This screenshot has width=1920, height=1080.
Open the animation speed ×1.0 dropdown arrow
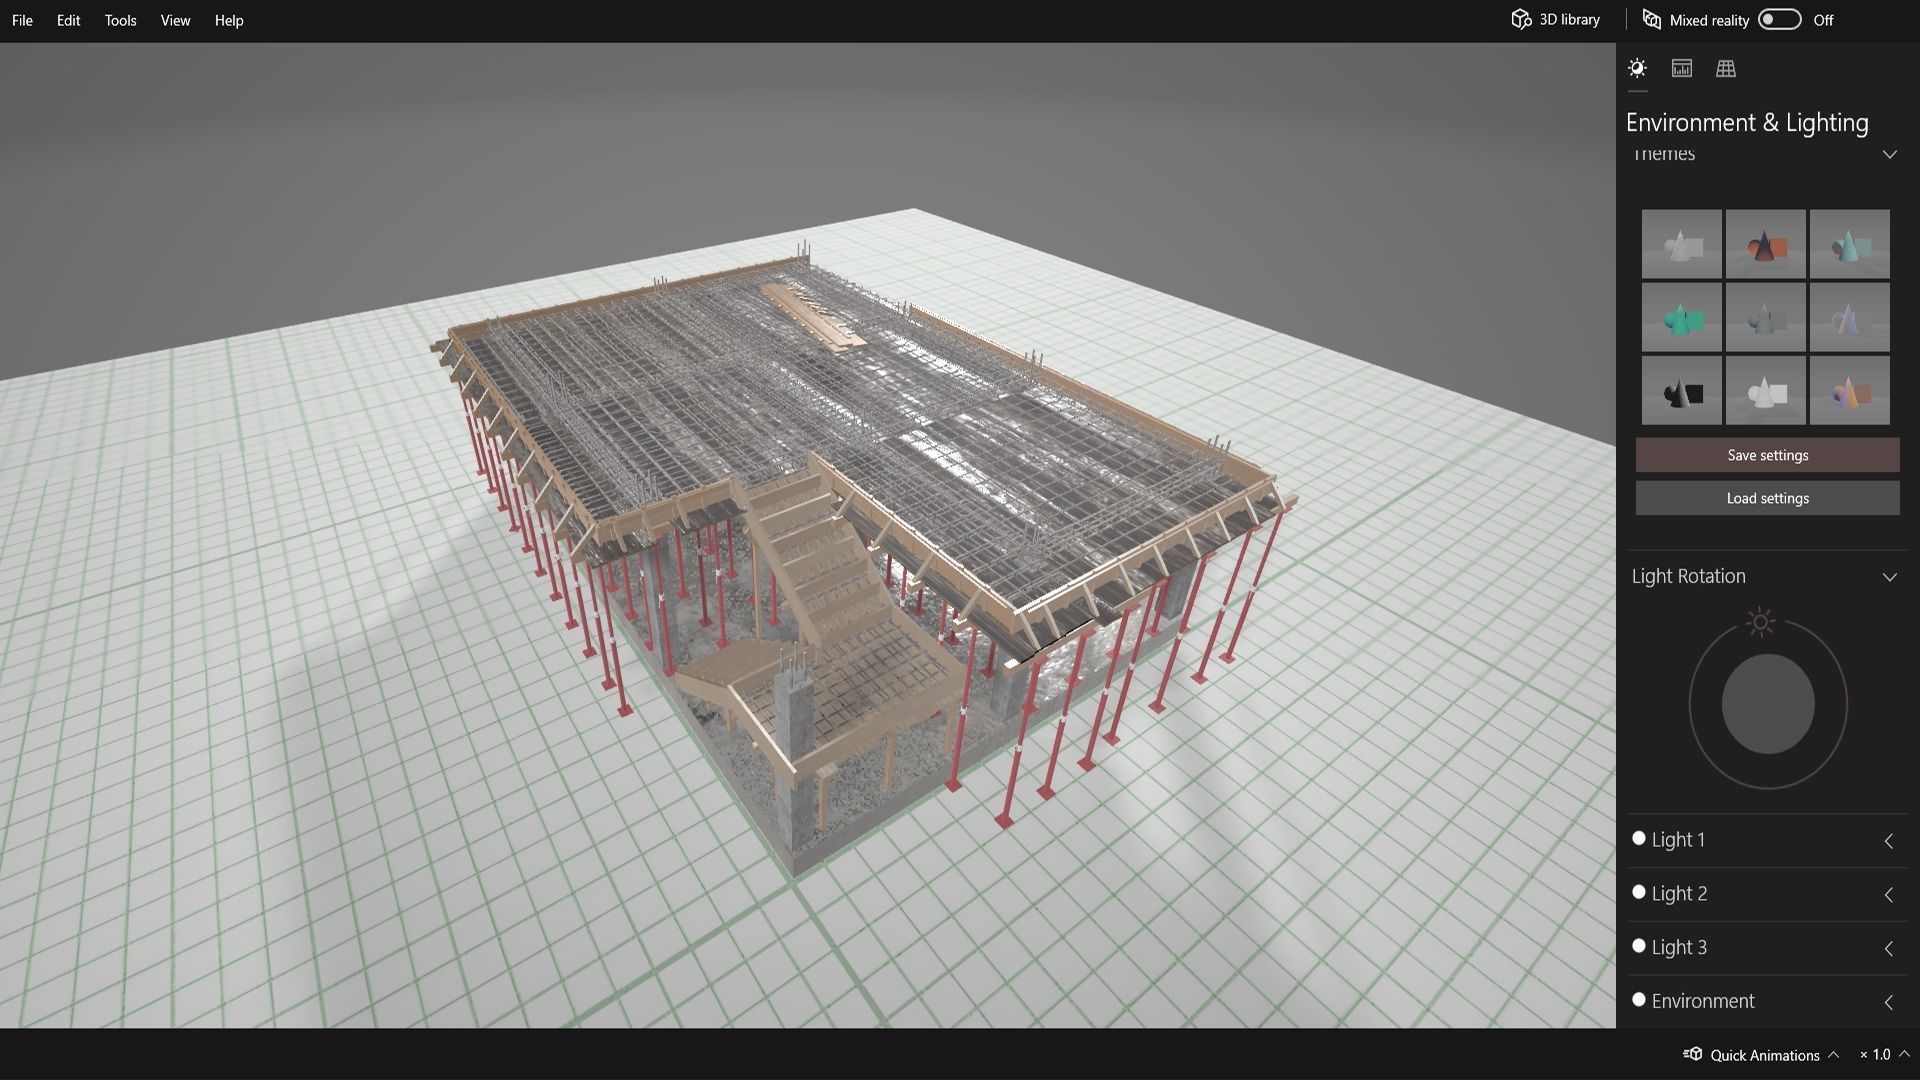(x=1904, y=1054)
